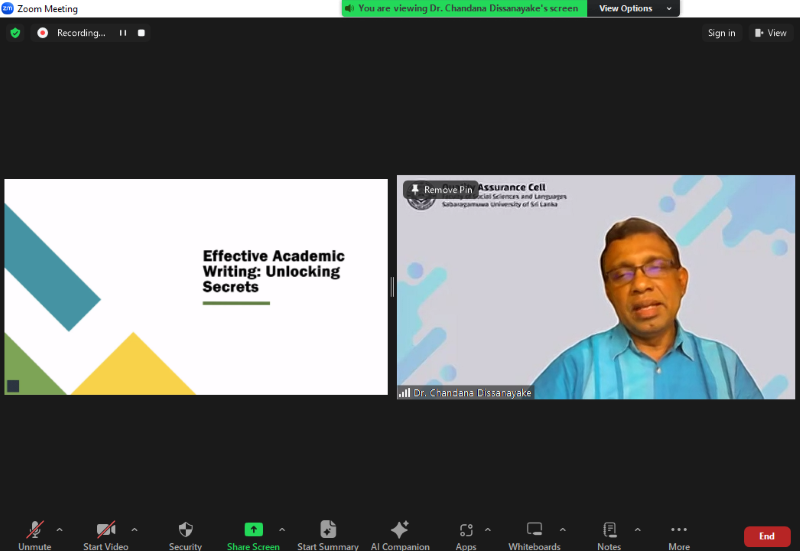Stop the recording
The image size is (800, 551).
tap(141, 33)
